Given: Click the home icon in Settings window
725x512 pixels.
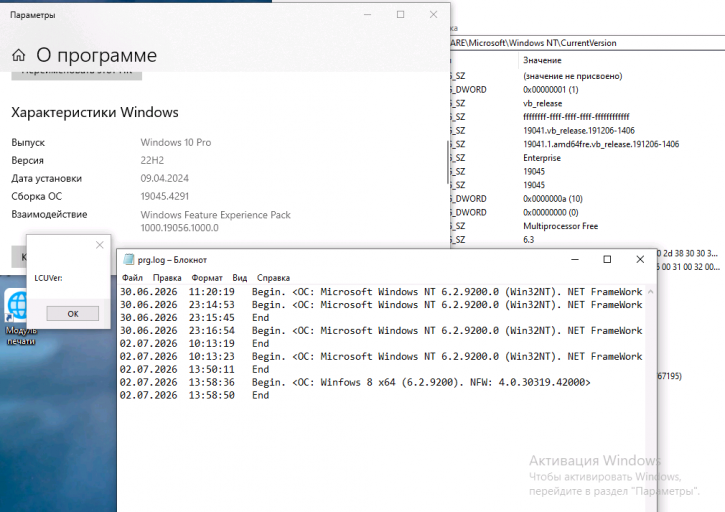Looking at the screenshot, I should coord(18,56).
